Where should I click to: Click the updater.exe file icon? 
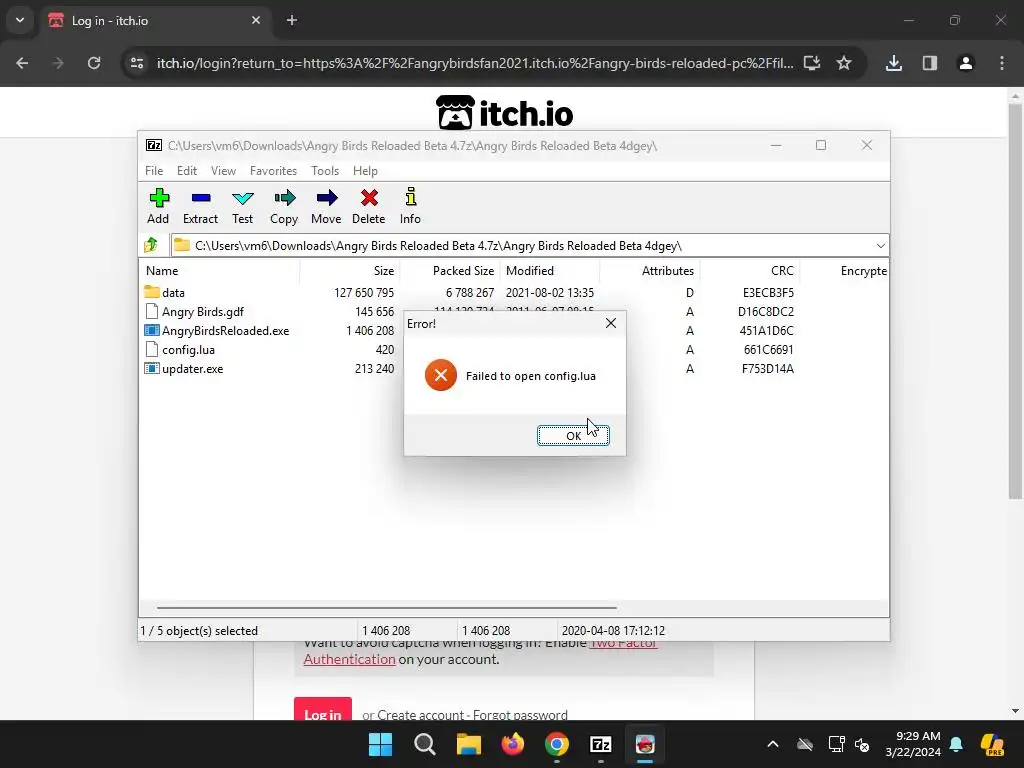click(x=152, y=368)
